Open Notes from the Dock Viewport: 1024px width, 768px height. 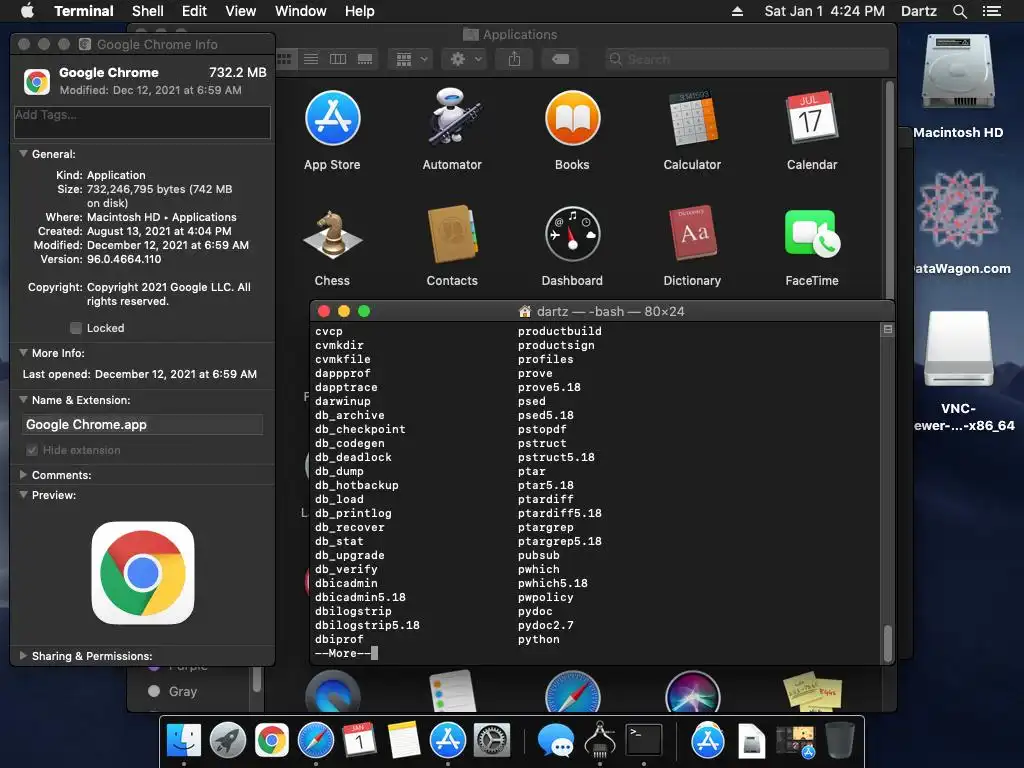[404, 741]
